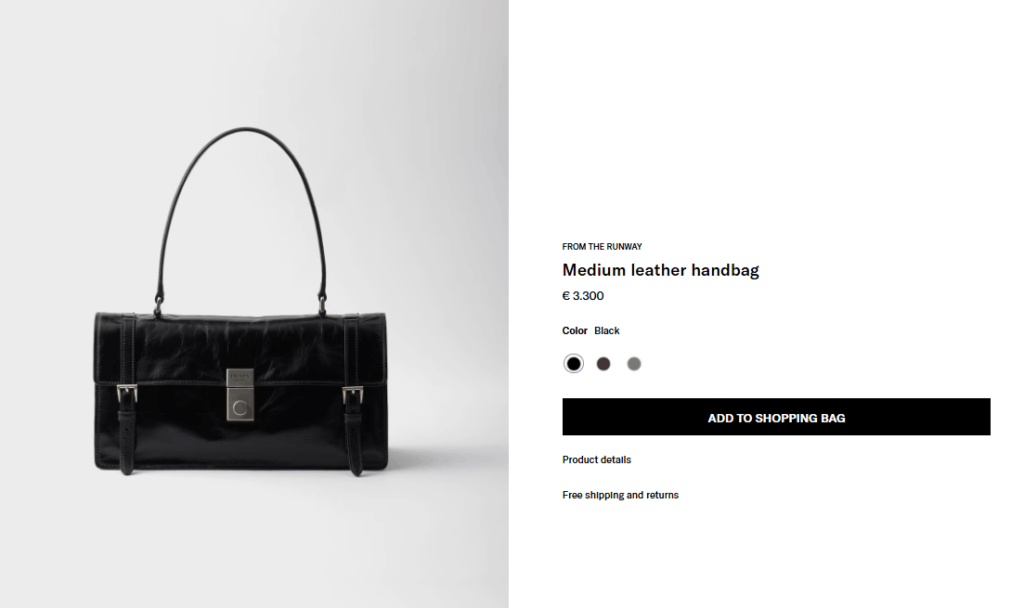Image resolution: width=1024 pixels, height=608 pixels.
Task: Click the top of the bag's handle
Action: (245, 130)
